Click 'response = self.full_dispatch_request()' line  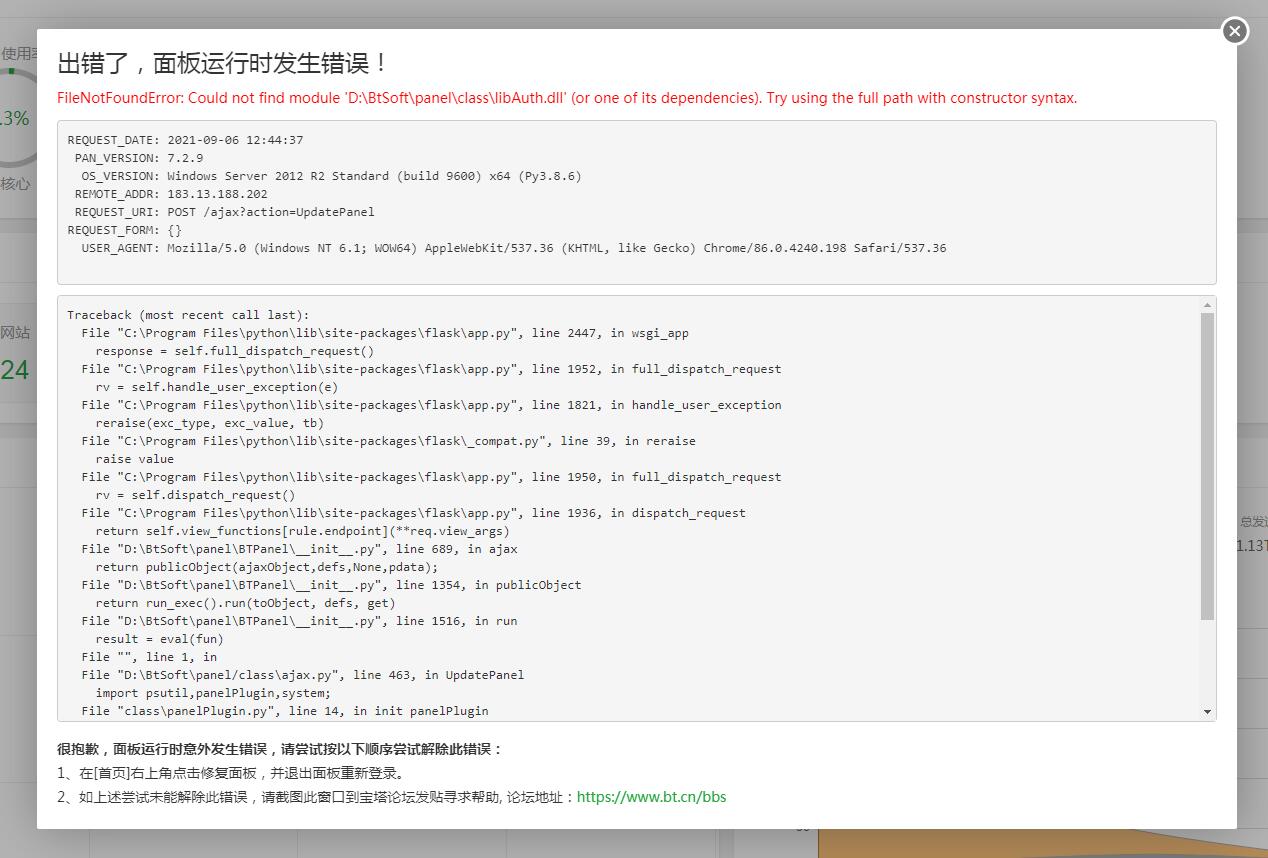(x=235, y=351)
